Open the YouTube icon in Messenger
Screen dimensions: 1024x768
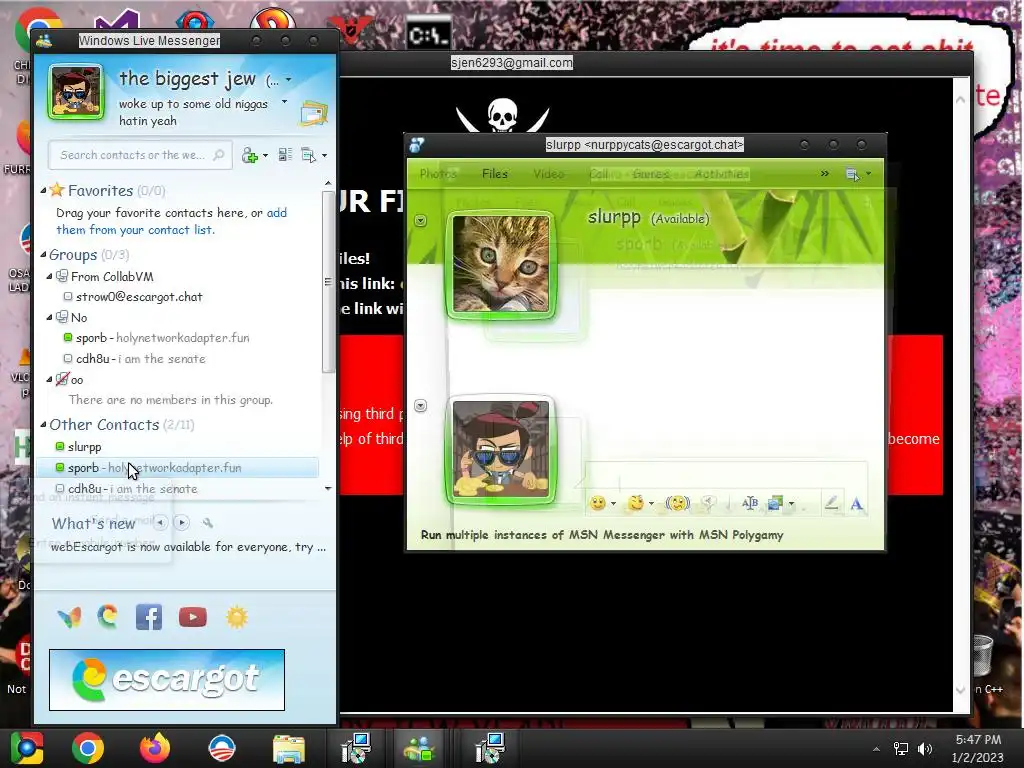click(193, 617)
